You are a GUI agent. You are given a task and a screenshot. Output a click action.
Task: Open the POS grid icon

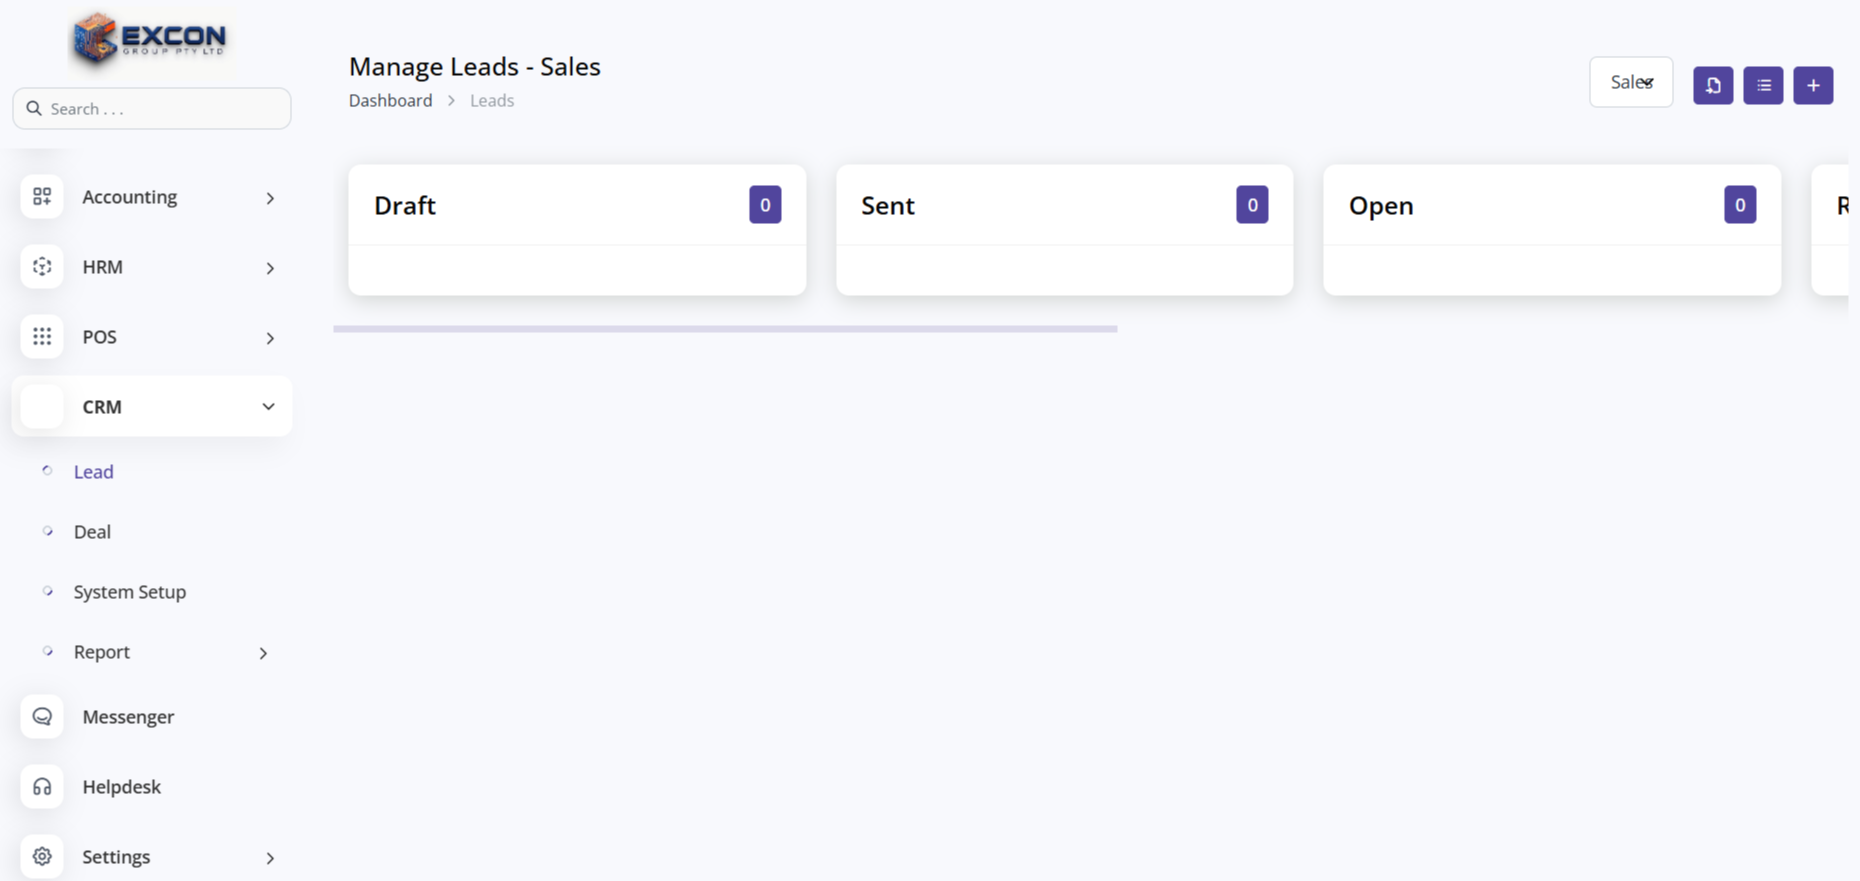click(42, 337)
